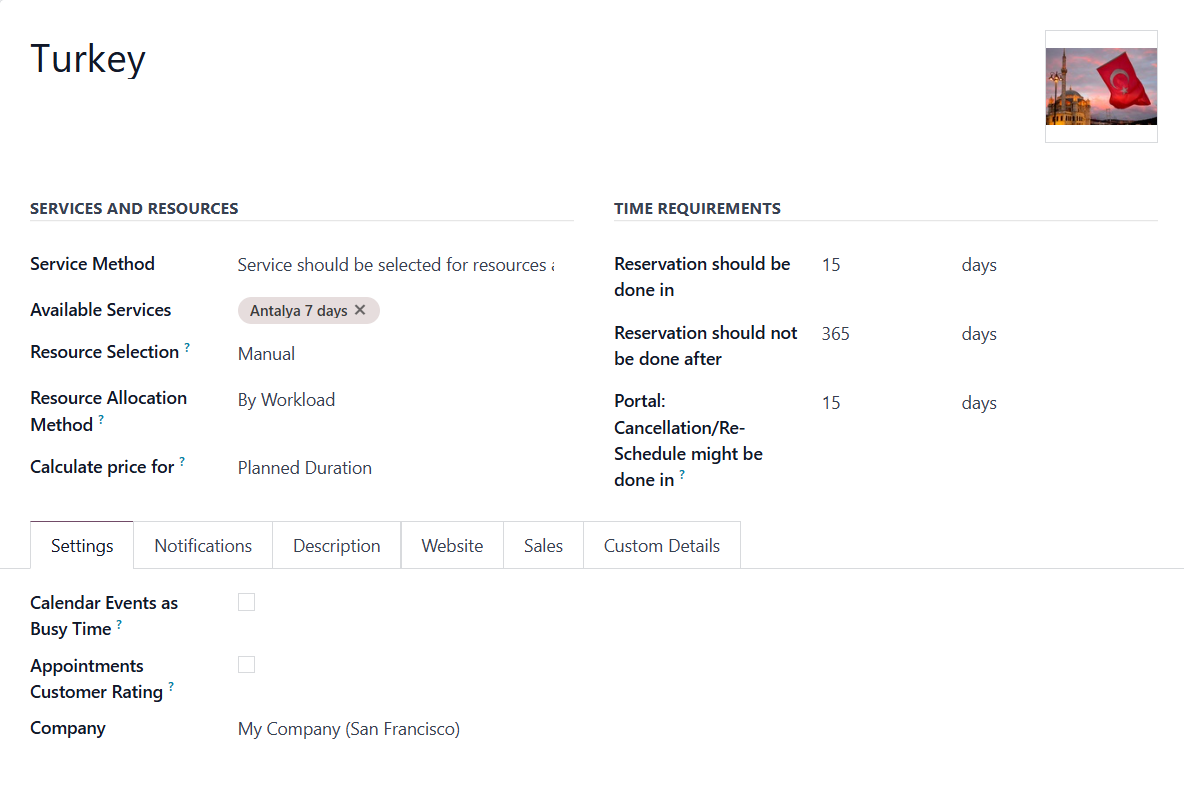Image resolution: width=1184 pixels, height=805 pixels.
Task: Remove the Antalya 7 days service tag
Action: tap(360, 310)
